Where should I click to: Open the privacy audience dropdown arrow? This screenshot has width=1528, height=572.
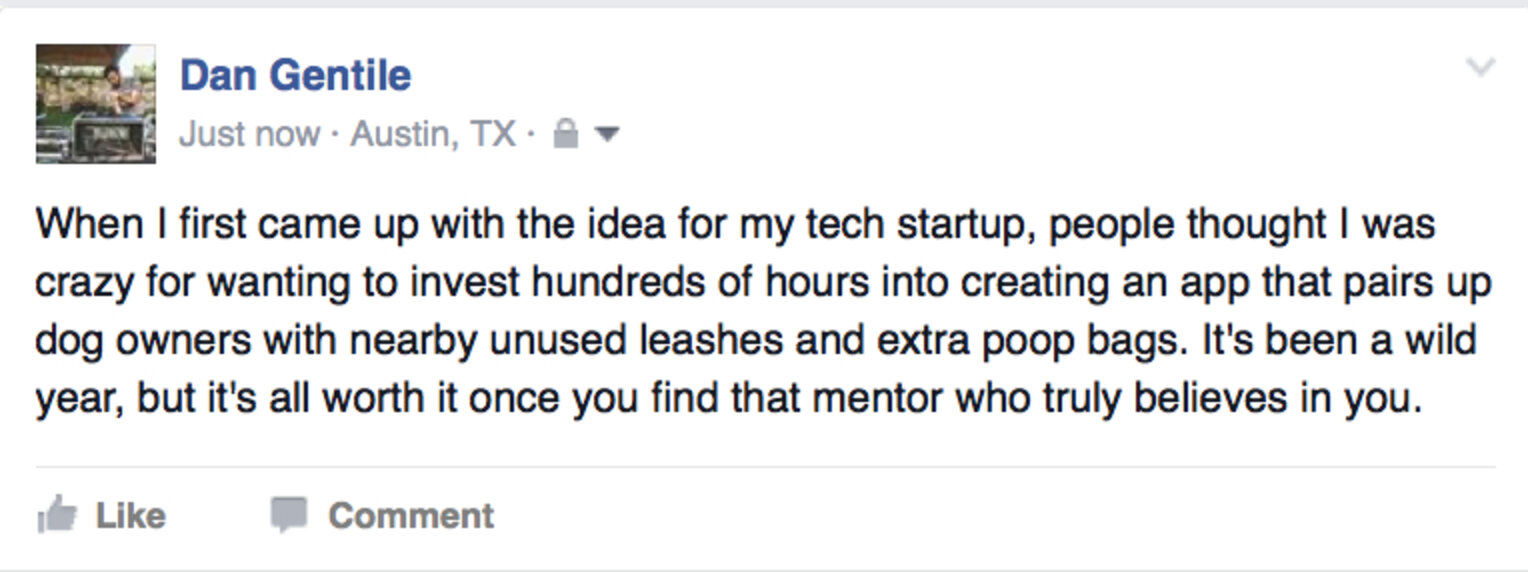pos(606,134)
